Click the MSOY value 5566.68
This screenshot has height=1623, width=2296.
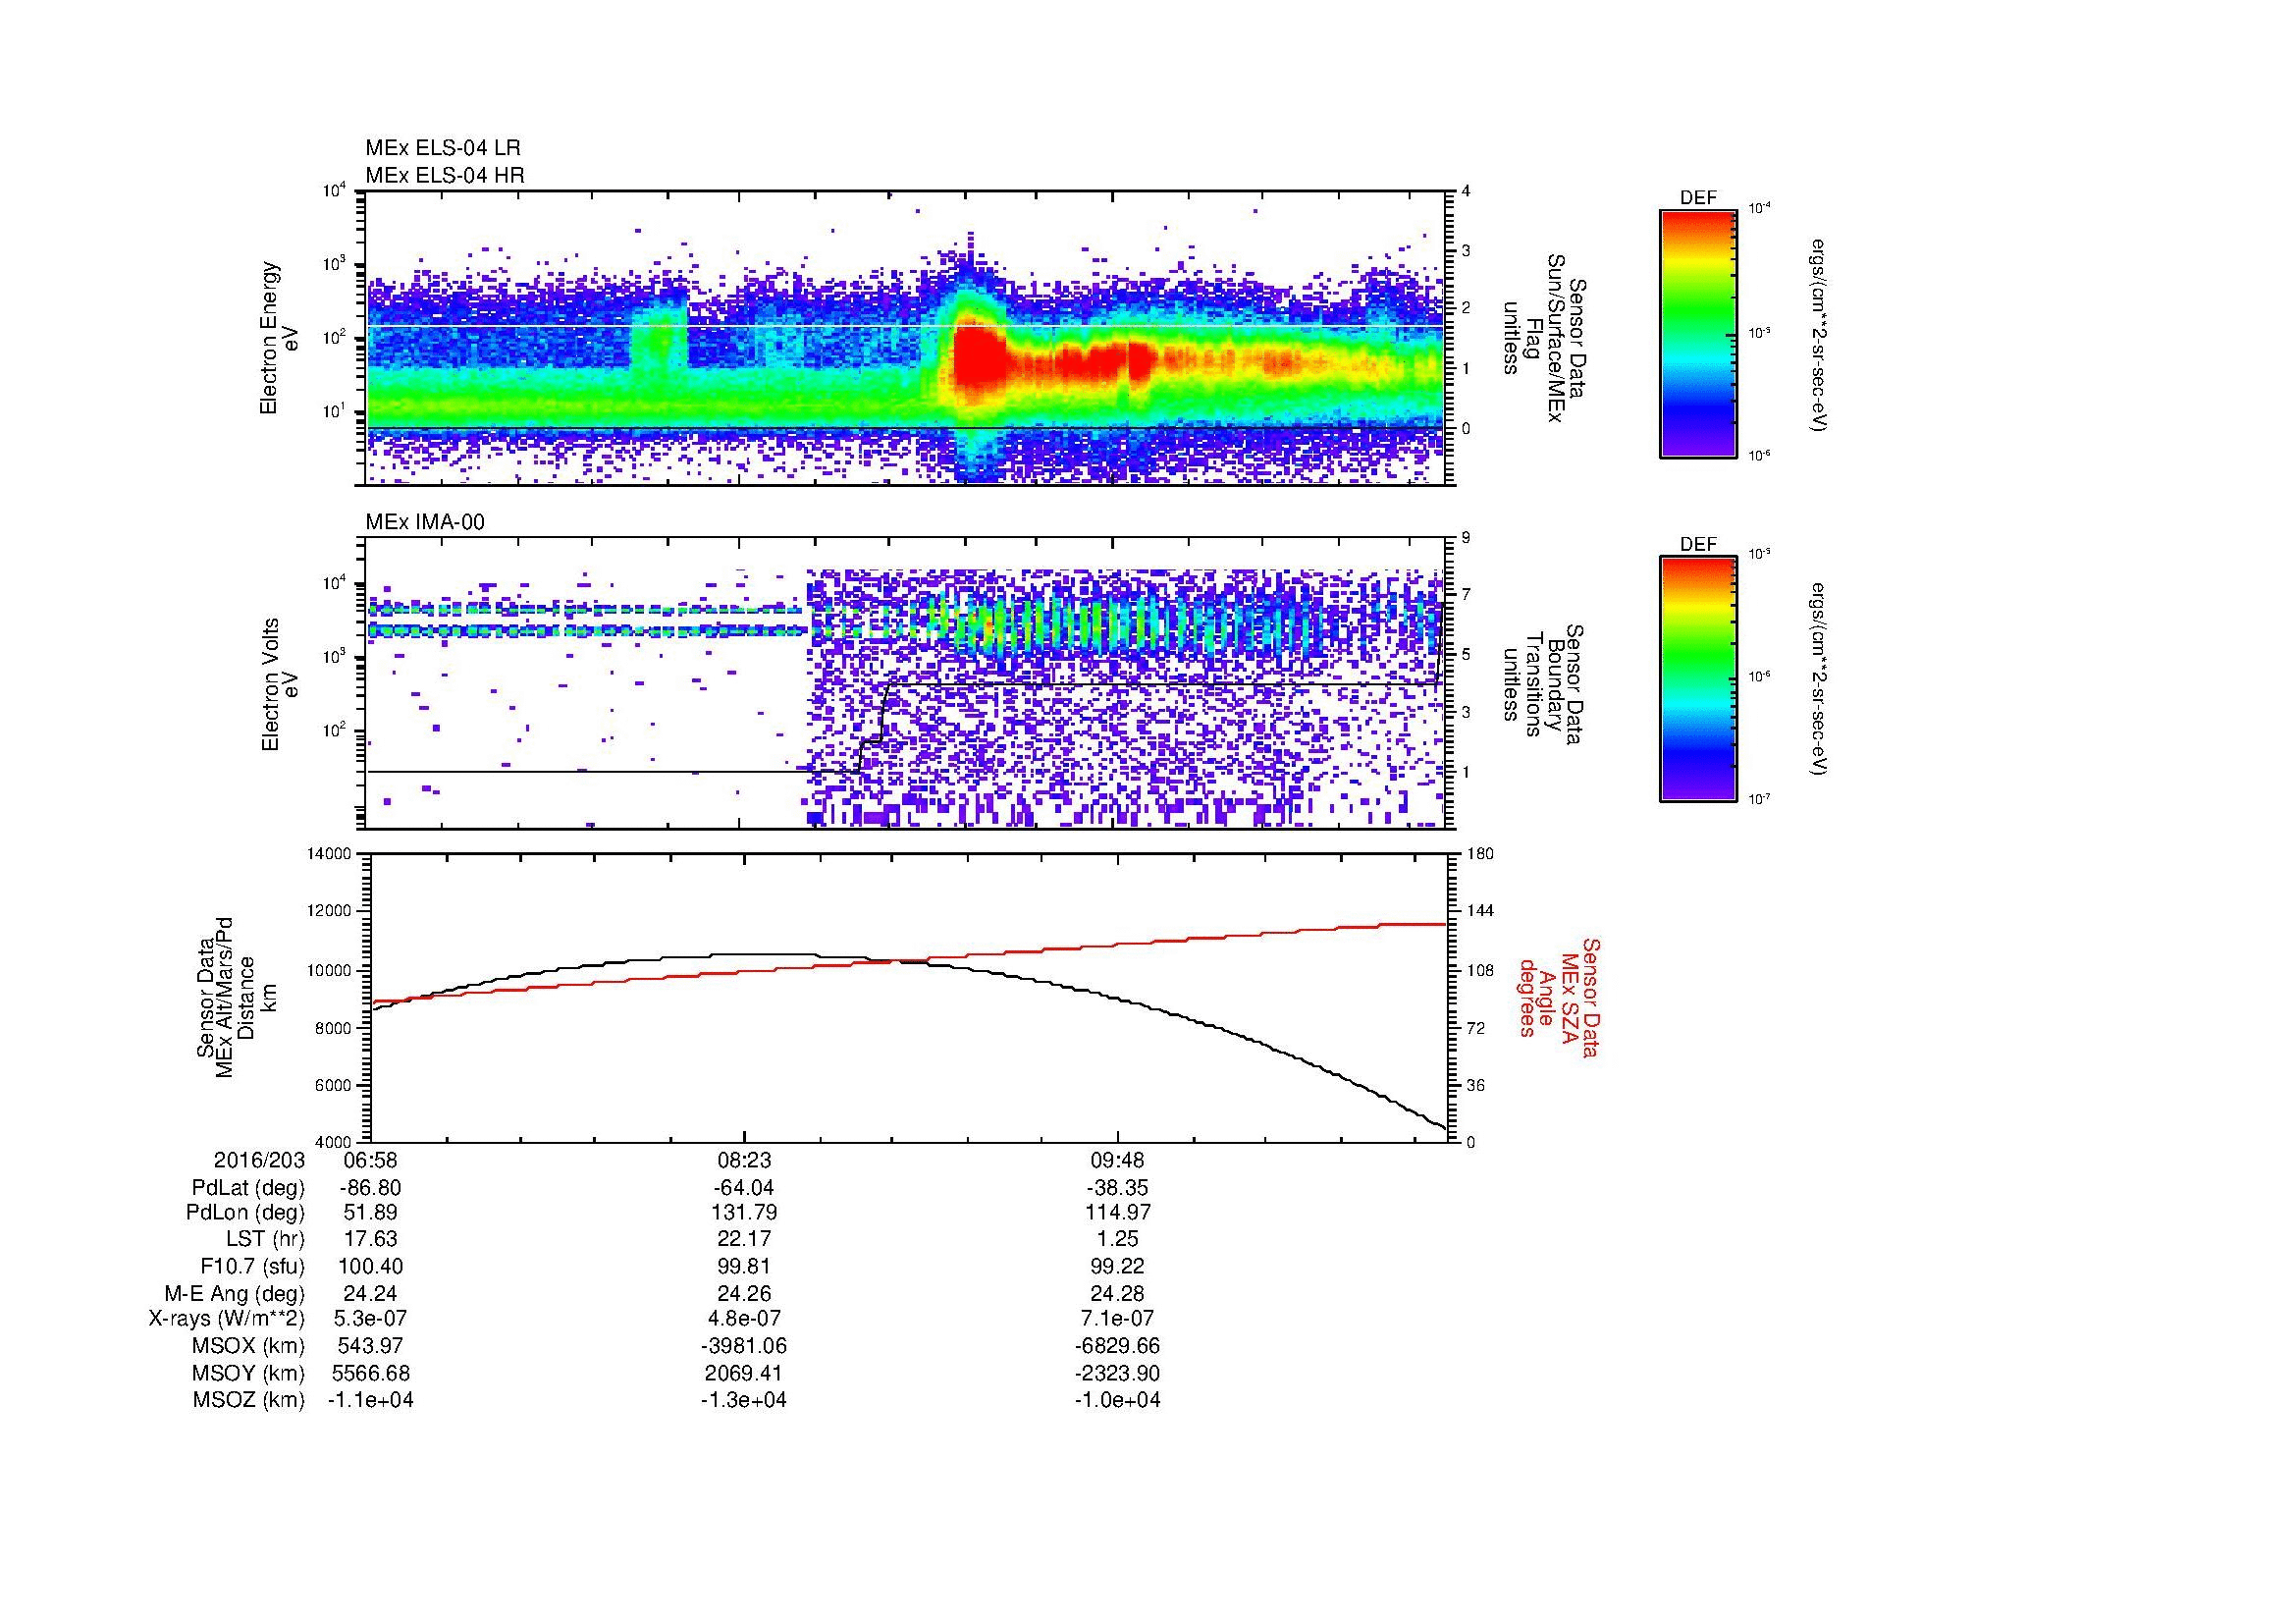[370, 1373]
